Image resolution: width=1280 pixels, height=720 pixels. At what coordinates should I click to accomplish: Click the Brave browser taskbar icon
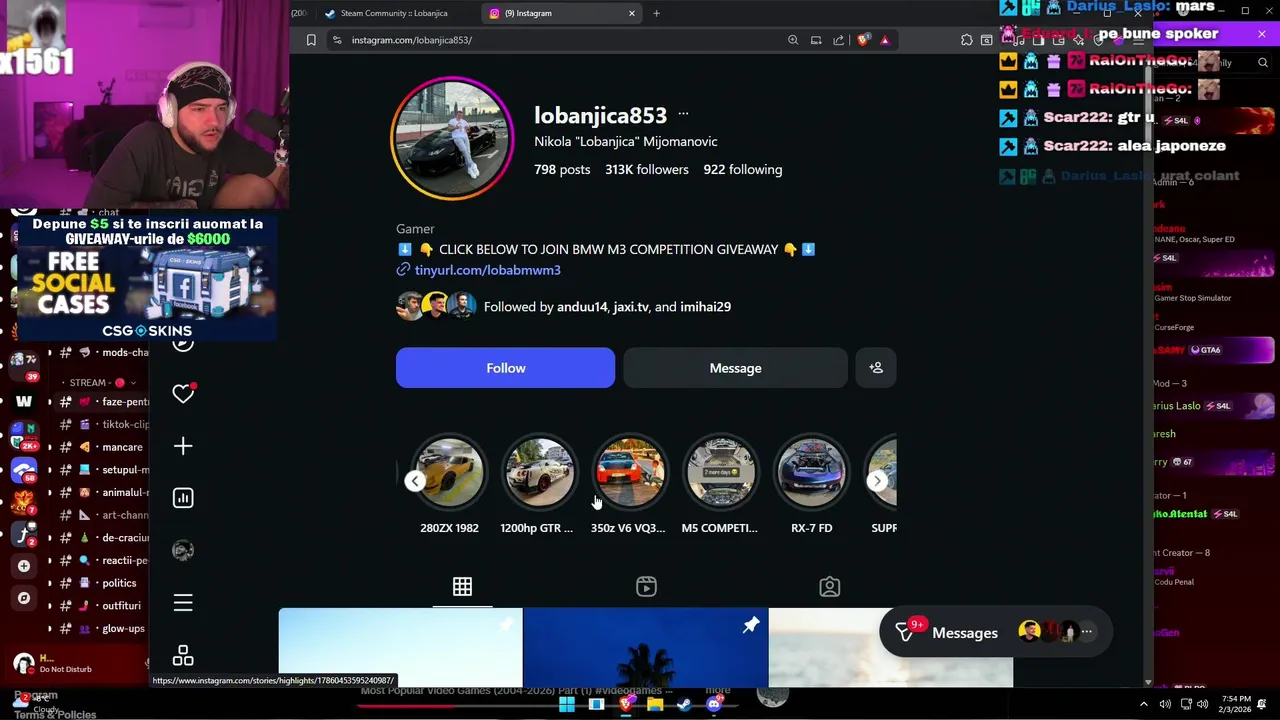point(626,704)
